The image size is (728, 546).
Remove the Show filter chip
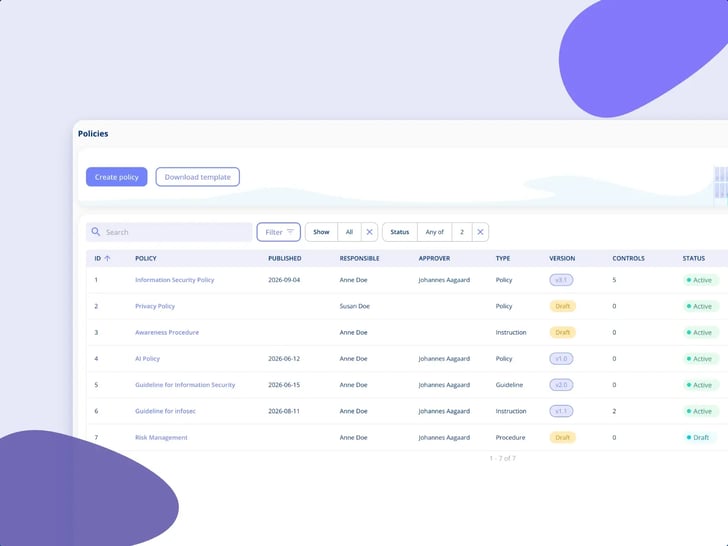pos(370,232)
